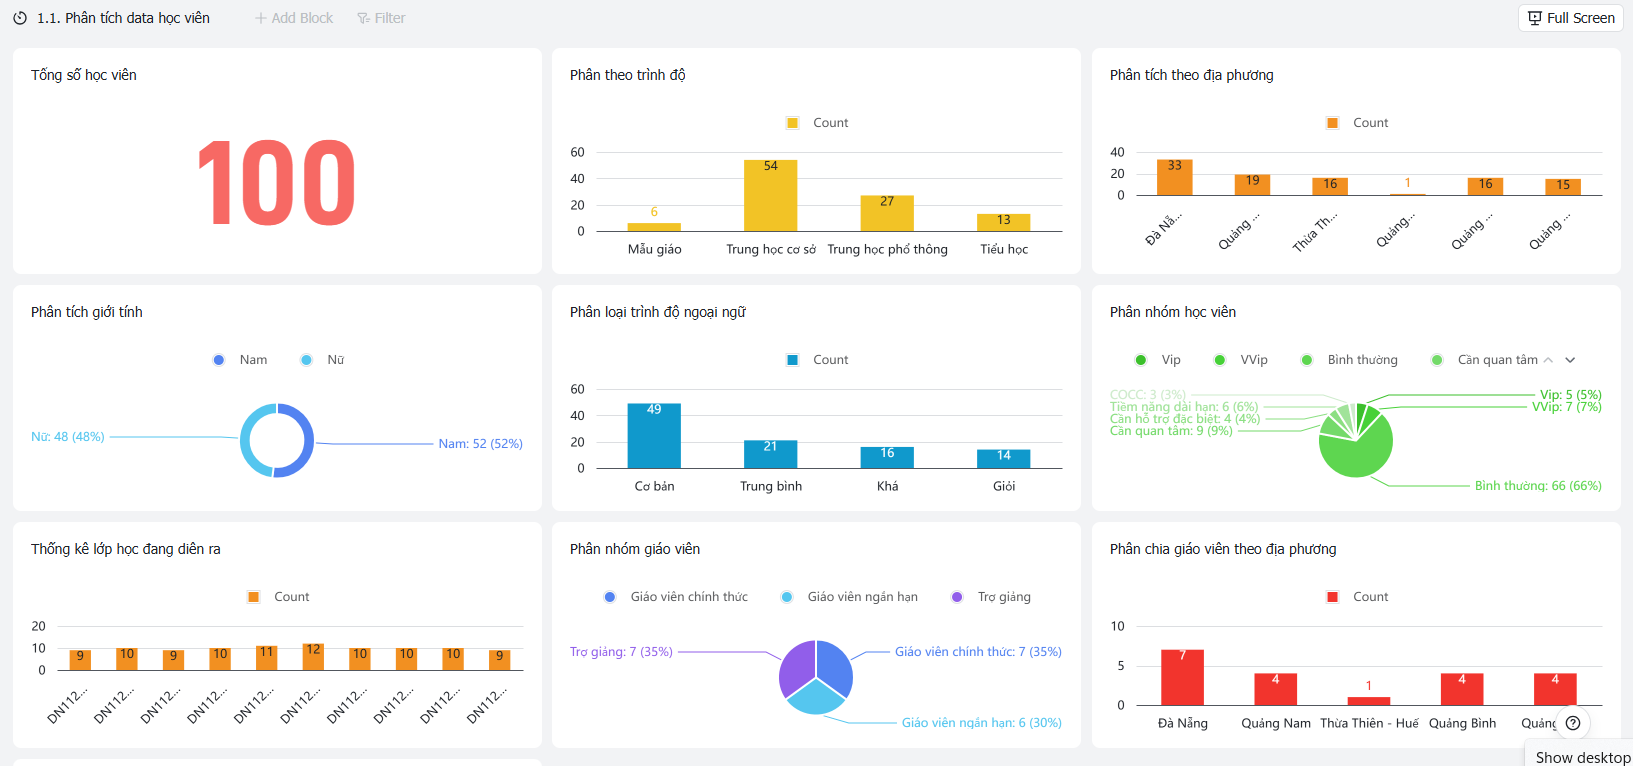The width and height of the screenshot is (1633, 766).
Task: Click the Nữ: 48 (48%) label
Action: 68,437
